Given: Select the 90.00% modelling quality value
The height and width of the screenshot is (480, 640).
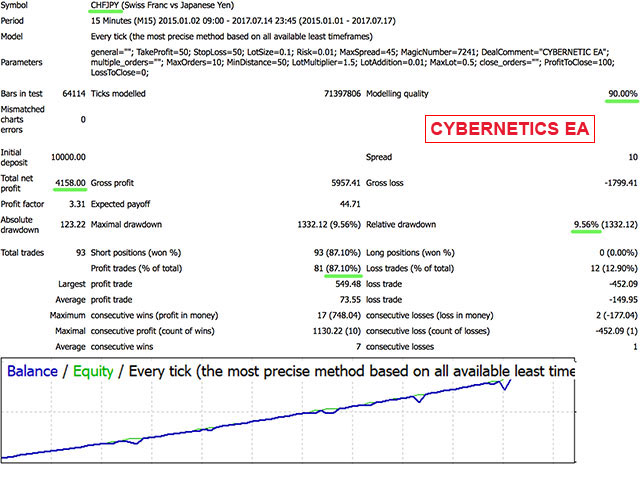Looking at the screenshot, I should tap(621, 94).
